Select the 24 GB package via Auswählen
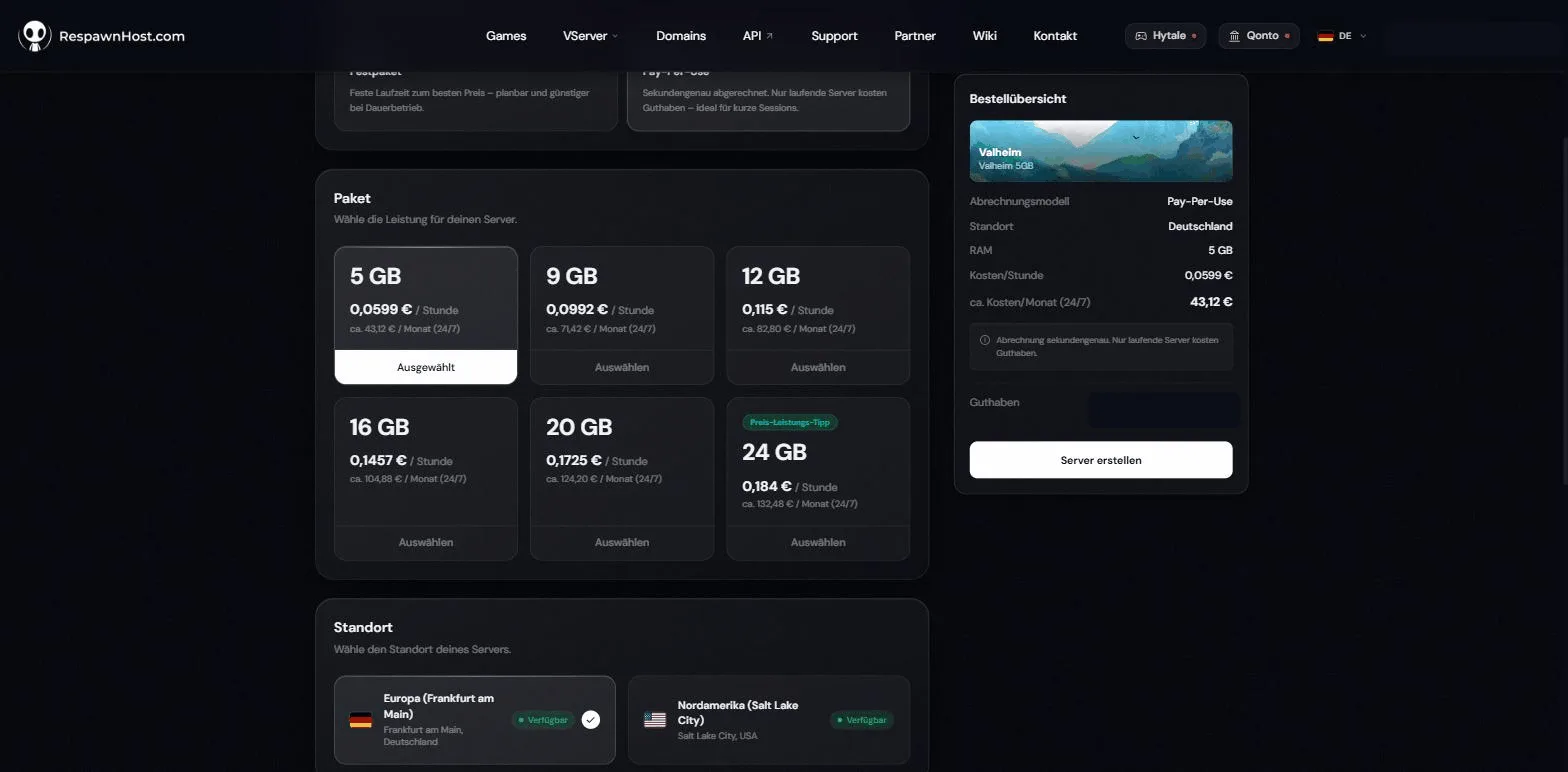The height and width of the screenshot is (772, 1568). (x=818, y=542)
